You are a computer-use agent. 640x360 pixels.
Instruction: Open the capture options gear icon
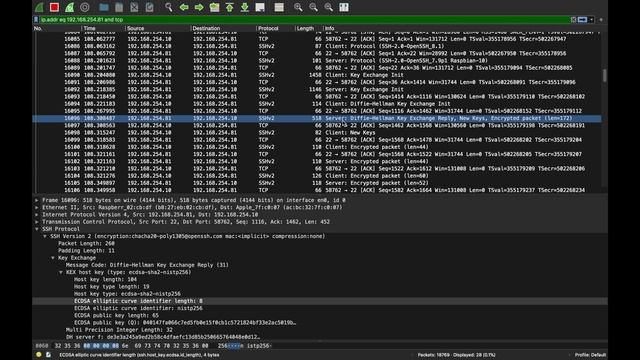click(x=84, y=7)
